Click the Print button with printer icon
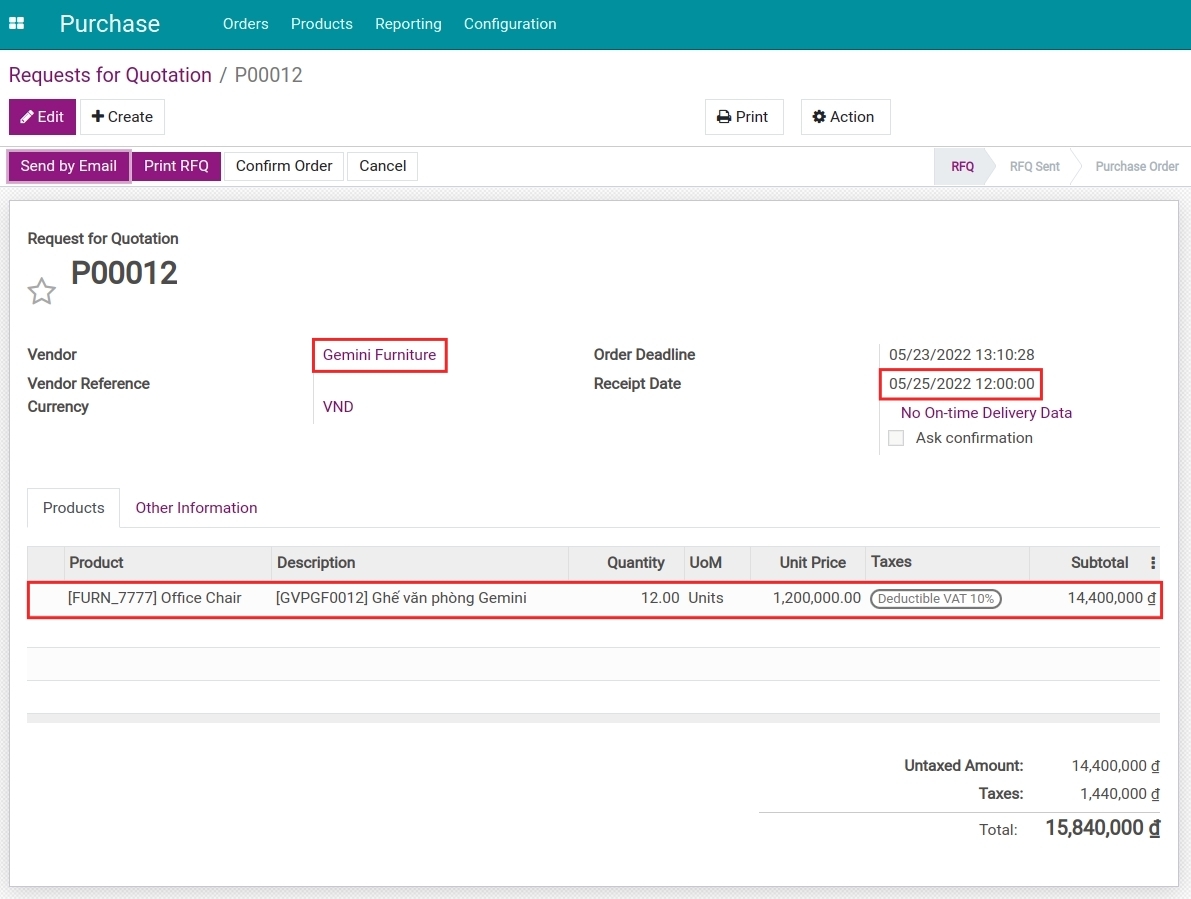The image size is (1191, 899). coord(743,117)
